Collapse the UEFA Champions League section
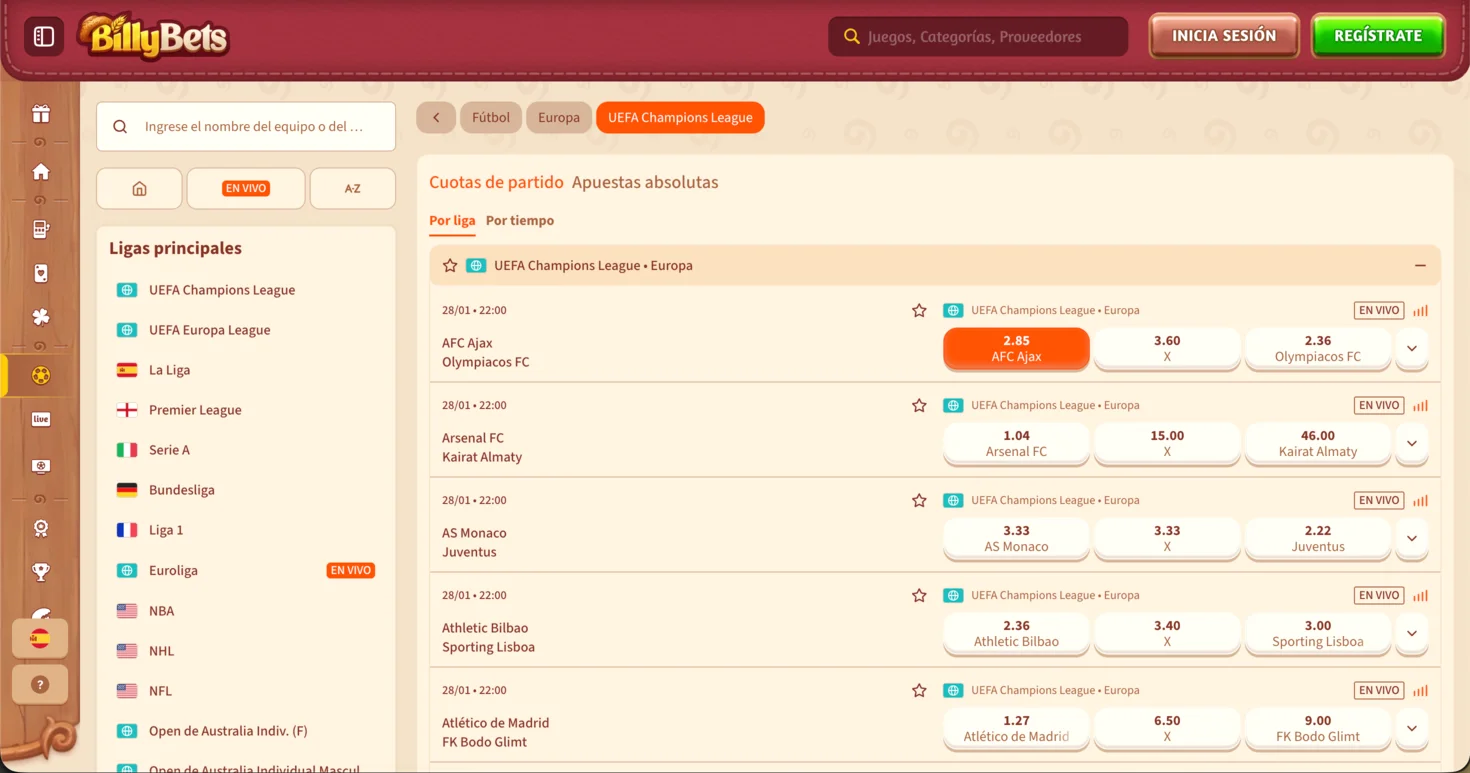The height and width of the screenshot is (773, 1470). pos(1420,266)
